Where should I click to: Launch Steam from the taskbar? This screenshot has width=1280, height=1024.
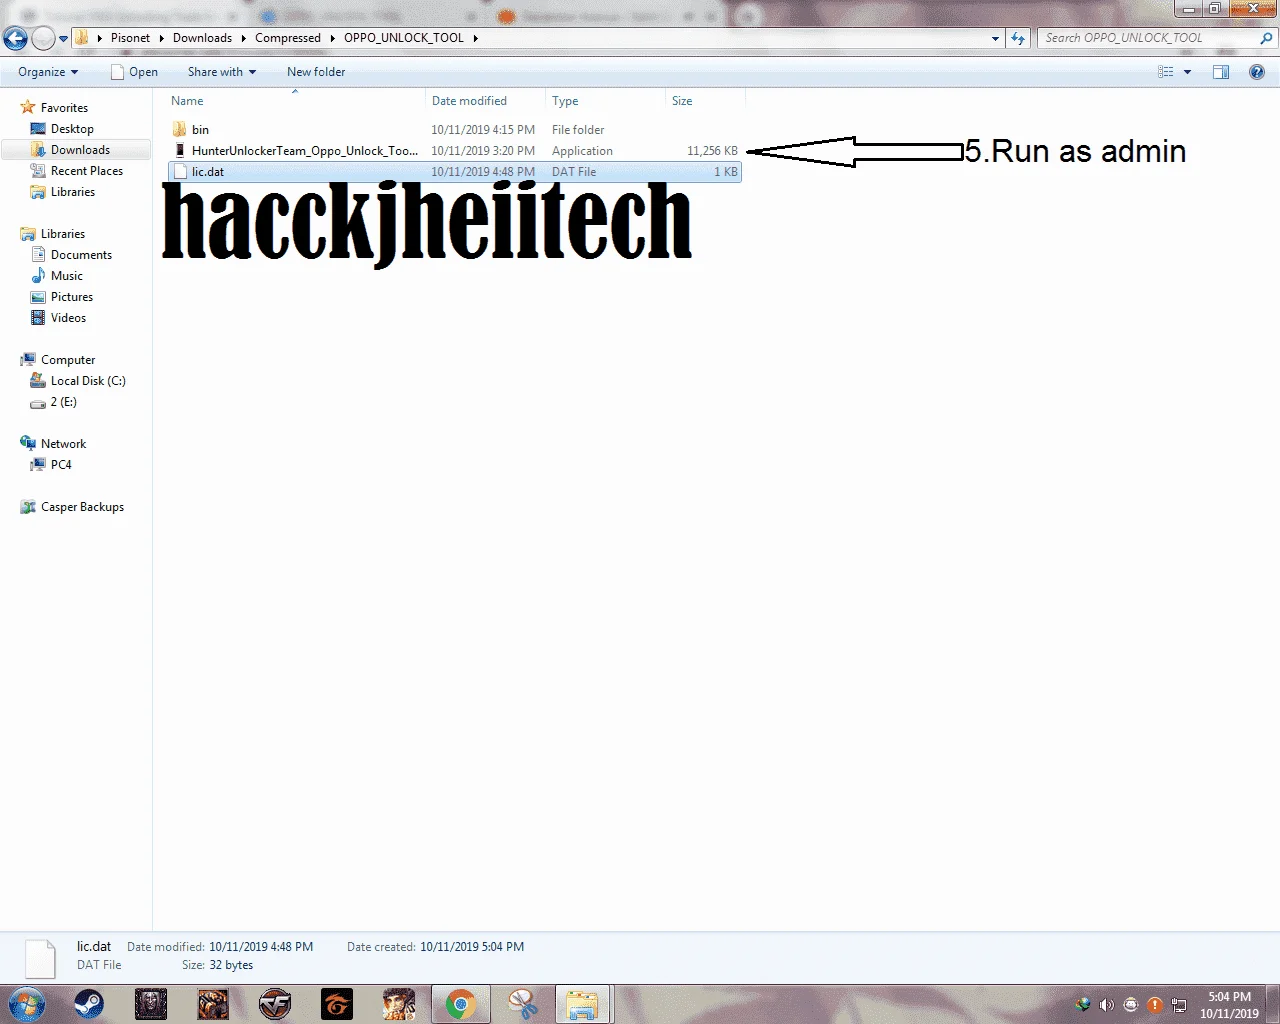89,1004
